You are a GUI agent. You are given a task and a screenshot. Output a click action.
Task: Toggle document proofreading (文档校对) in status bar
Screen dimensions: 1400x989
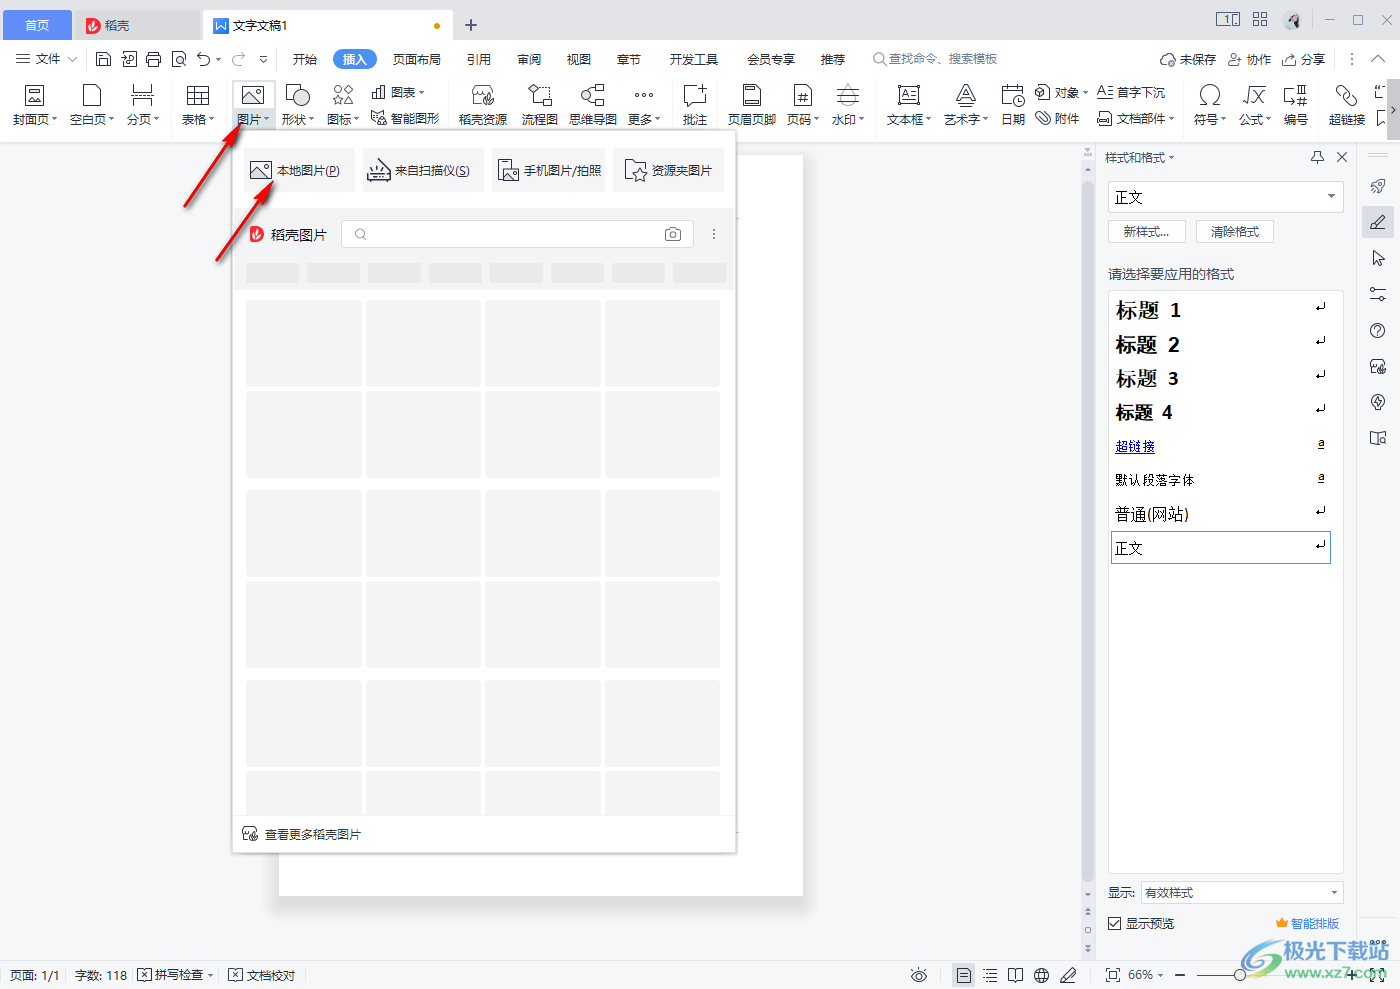262,975
